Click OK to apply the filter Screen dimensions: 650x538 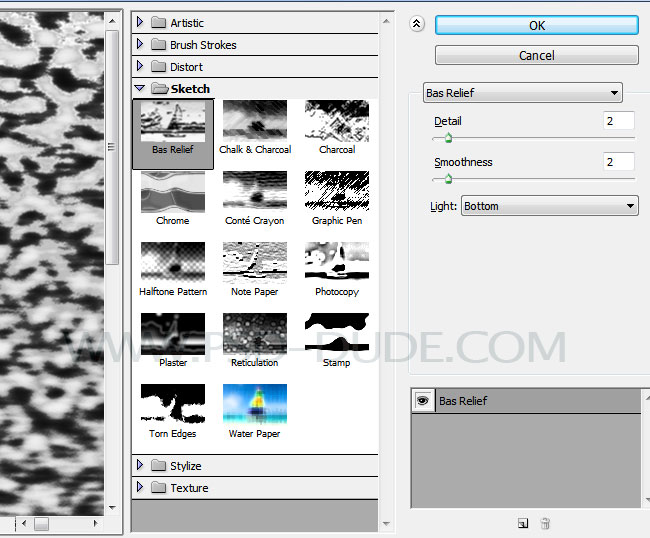pyautogui.click(x=536, y=26)
